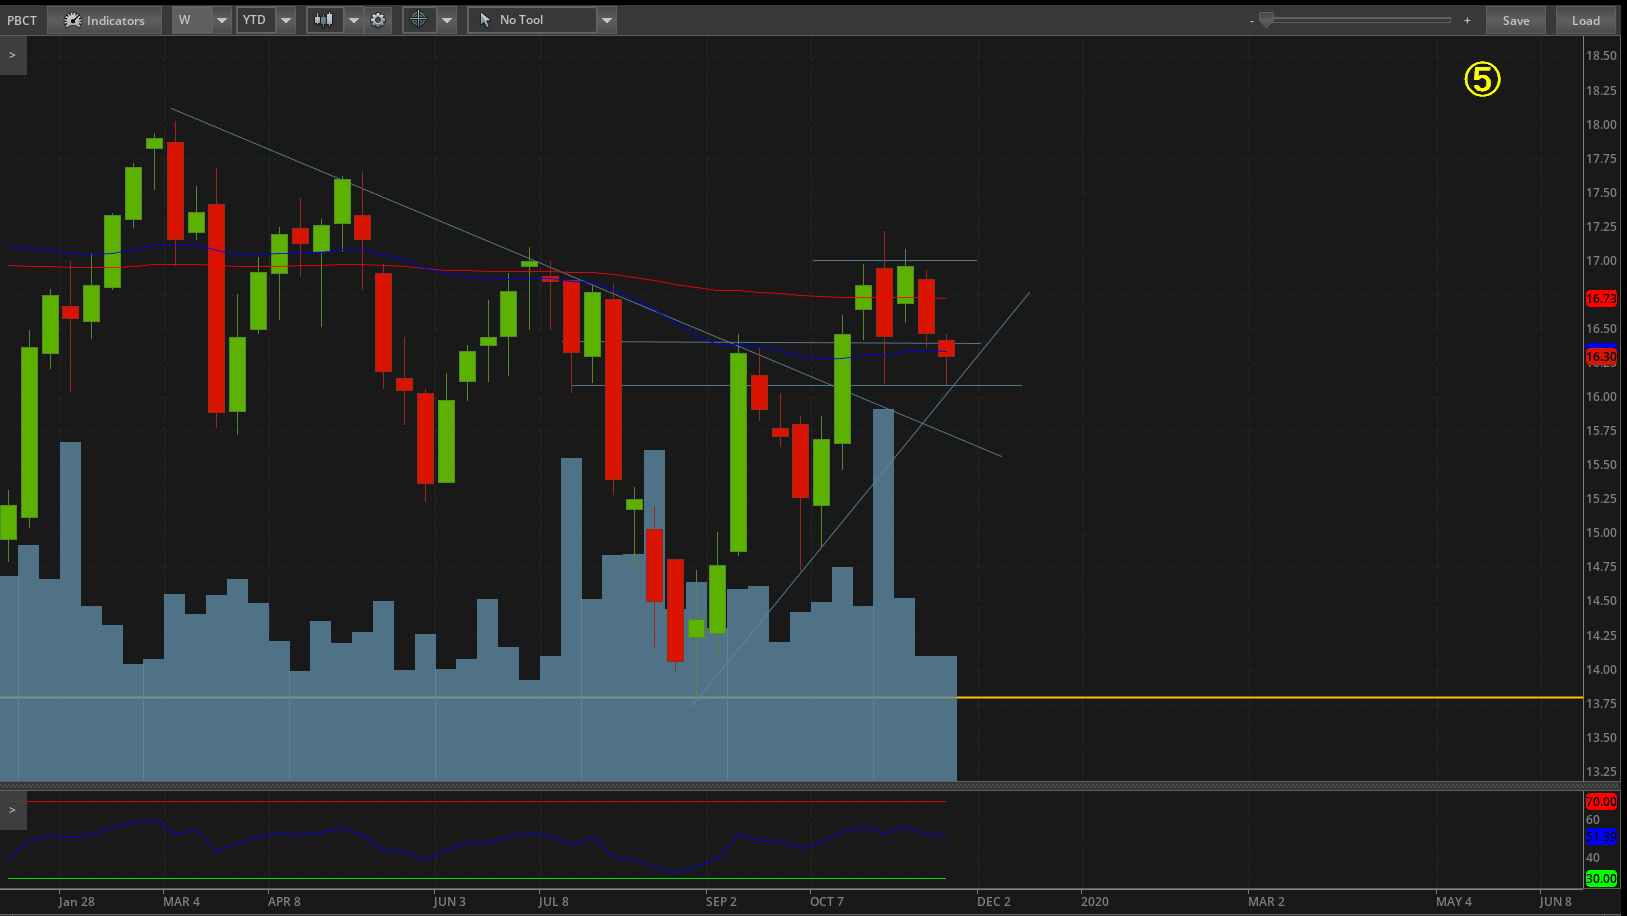Viewport: 1627px width, 916px height.
Task: Click the DEC 2 date label
Action: point(994,902)
